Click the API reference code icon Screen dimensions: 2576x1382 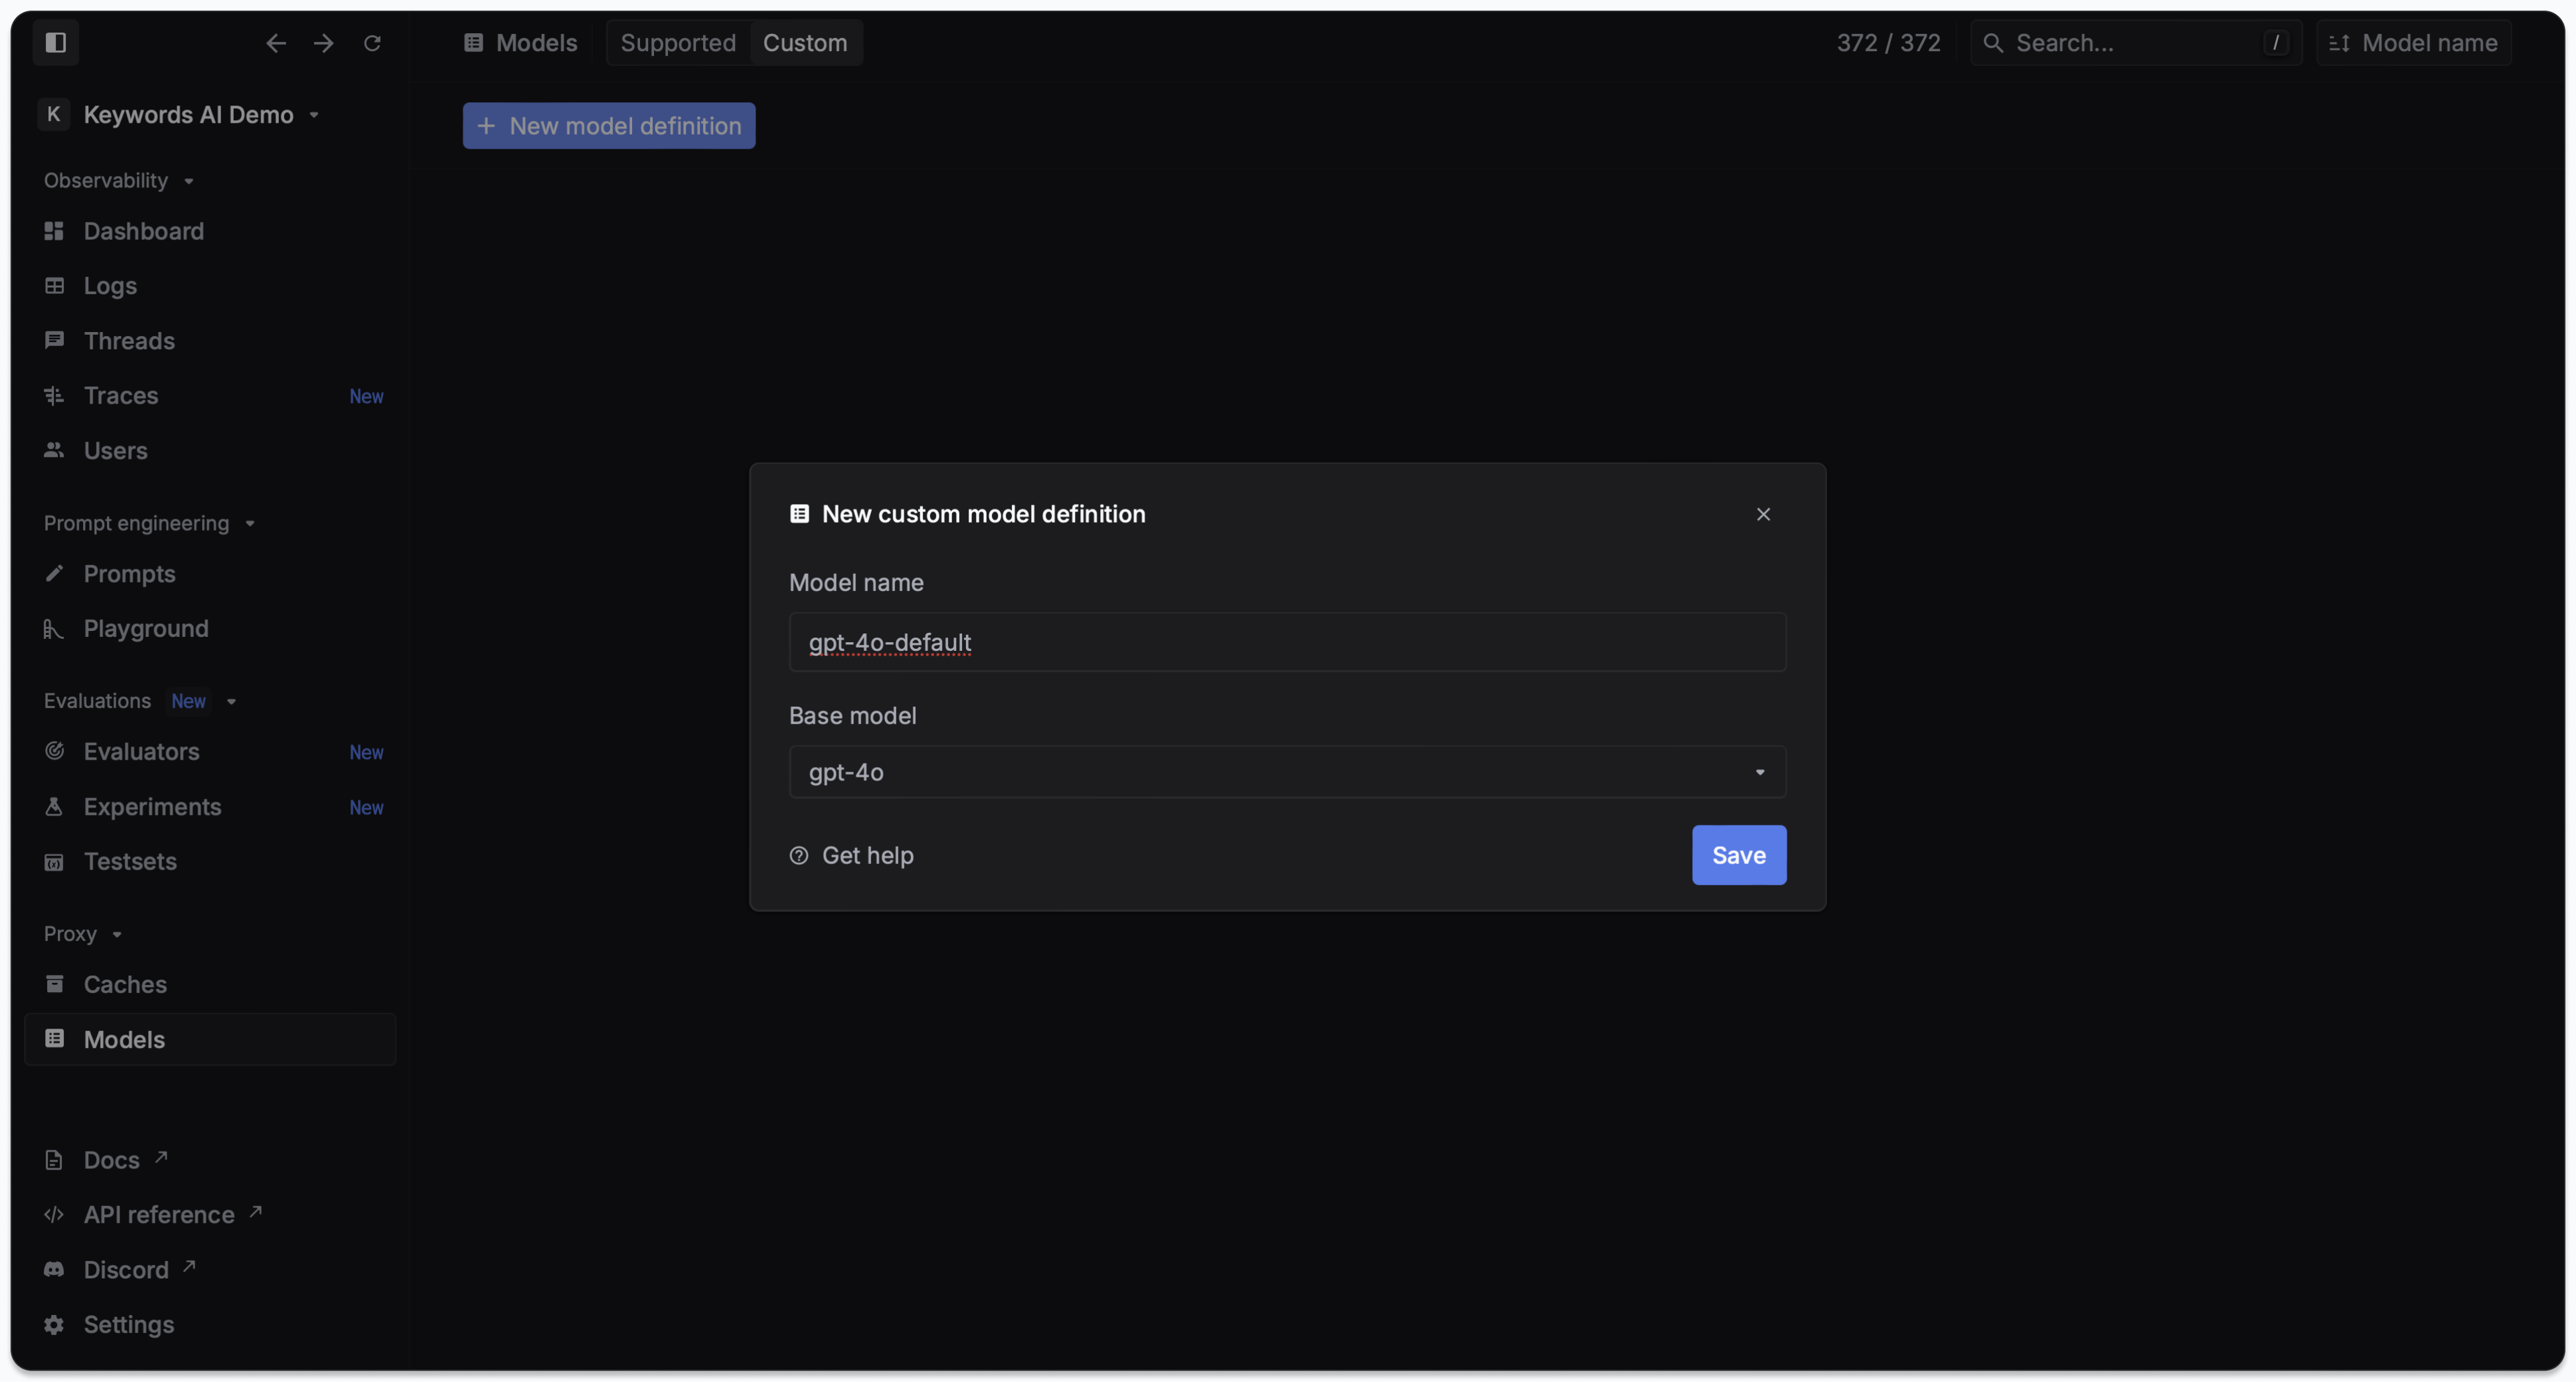click(54, 1214)
